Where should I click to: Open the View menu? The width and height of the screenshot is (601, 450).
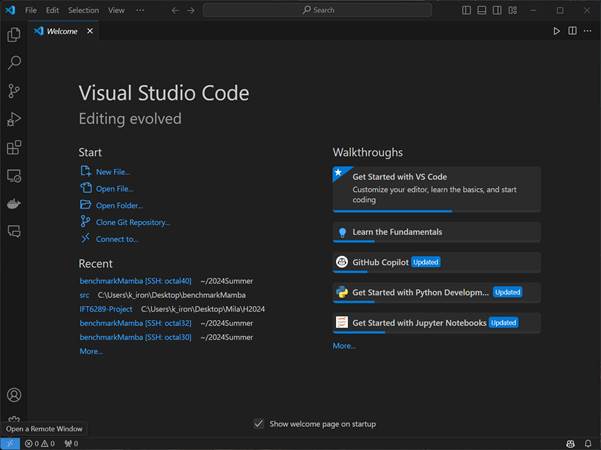point(116,10)
